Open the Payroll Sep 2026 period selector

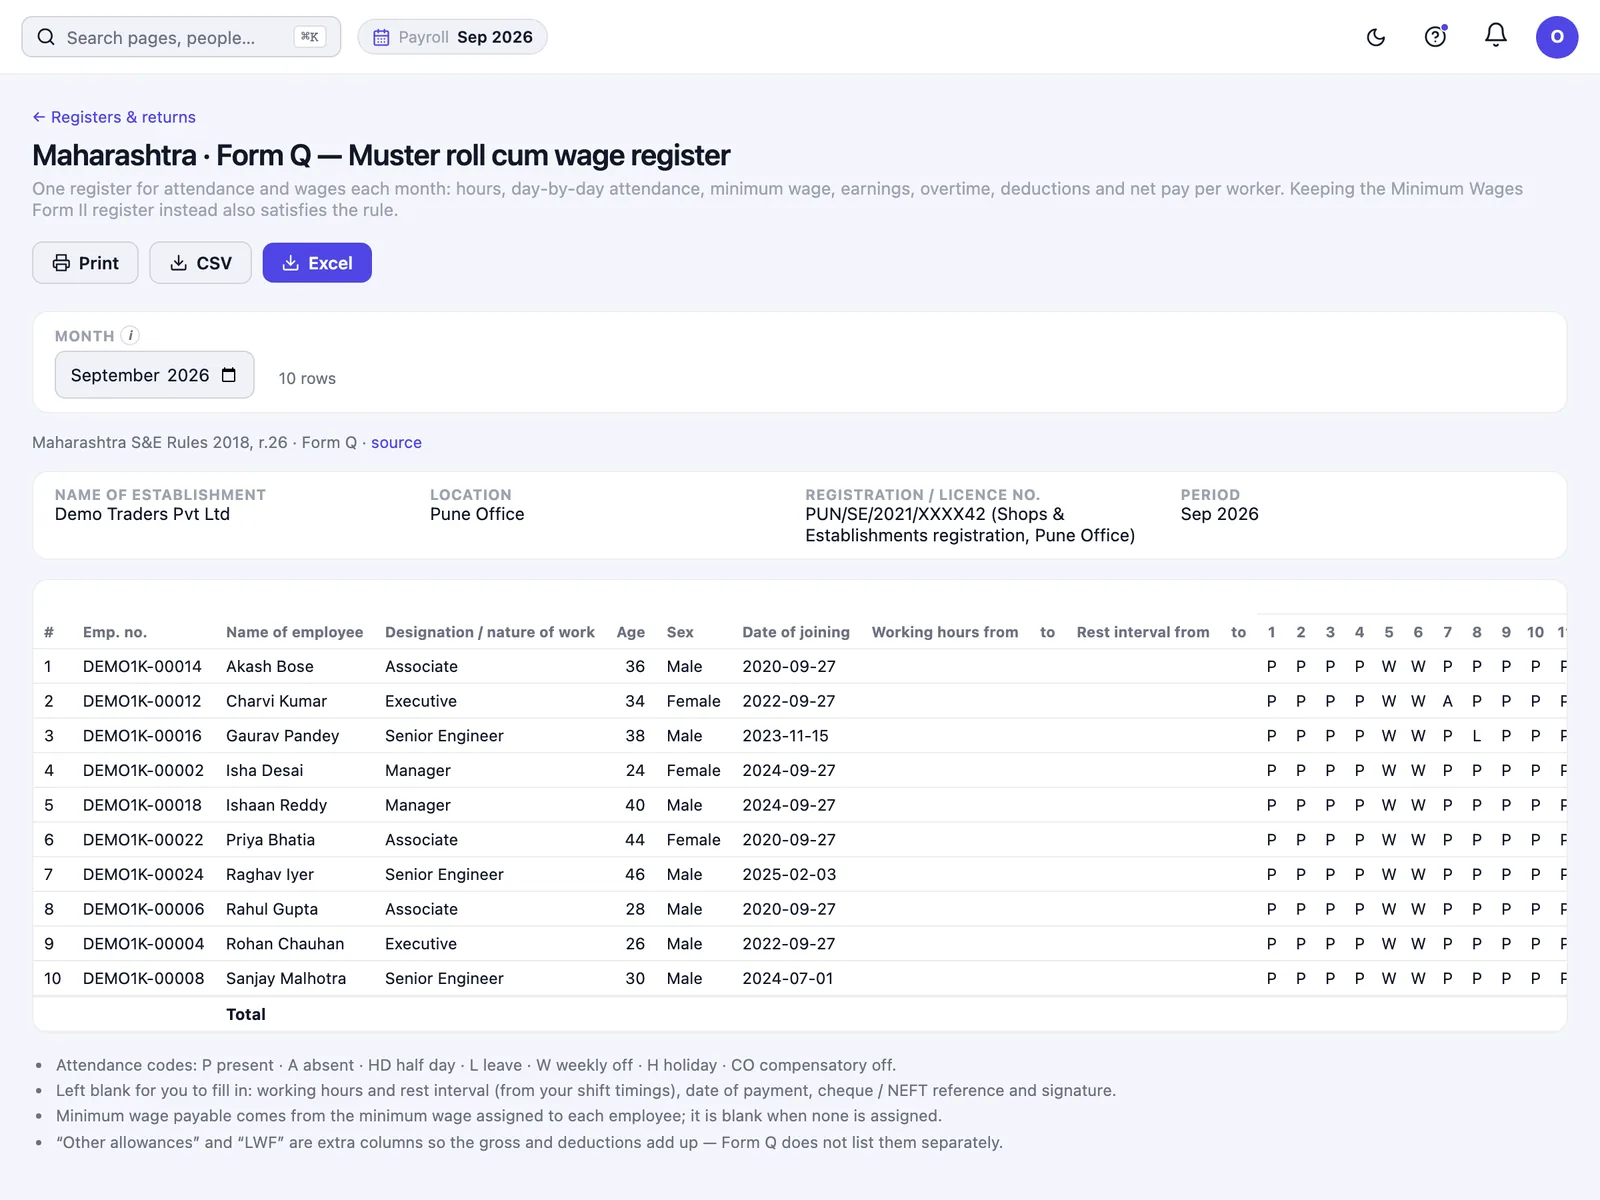pyautogui.click(x=452, y=37)
